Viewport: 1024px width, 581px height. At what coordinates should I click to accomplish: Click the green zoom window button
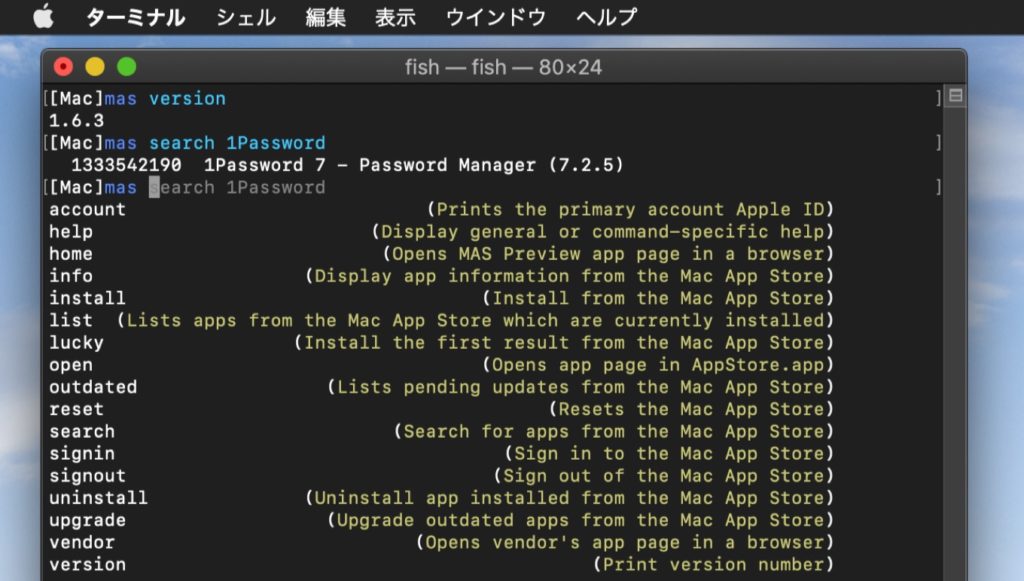point(127,67)
